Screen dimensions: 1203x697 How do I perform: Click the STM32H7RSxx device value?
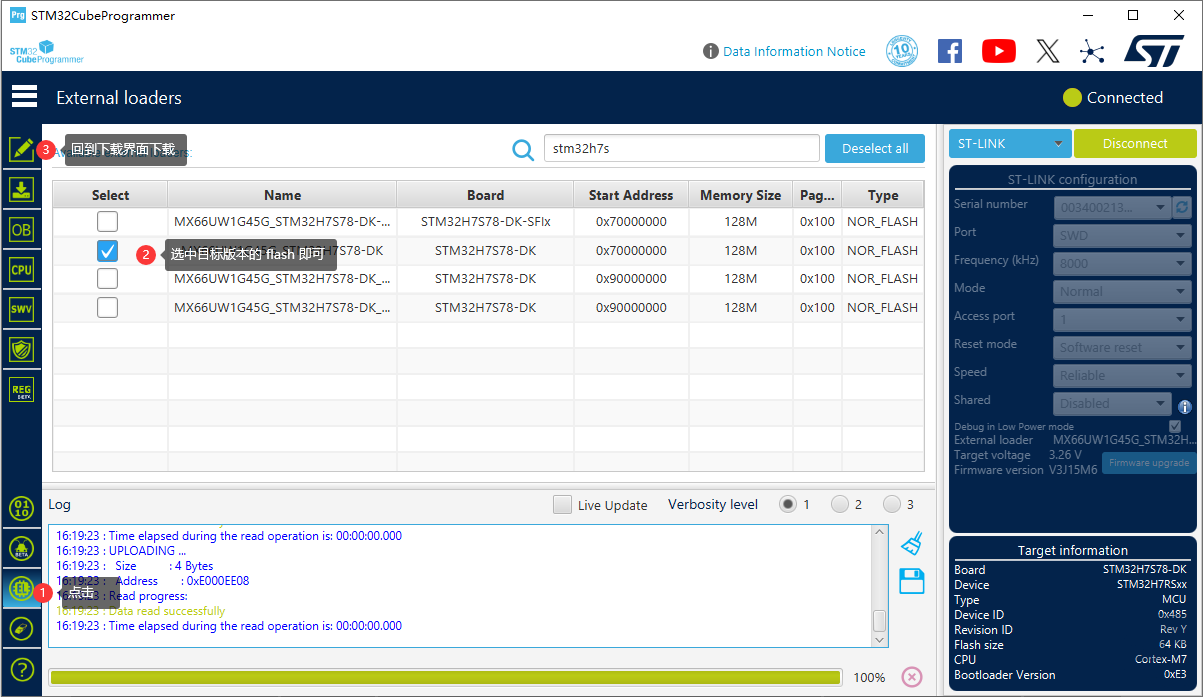pos(1152,585)
